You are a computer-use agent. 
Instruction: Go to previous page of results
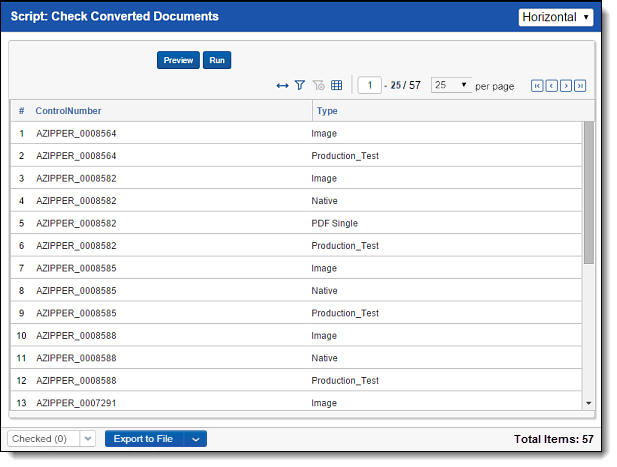tap(552, 86)
